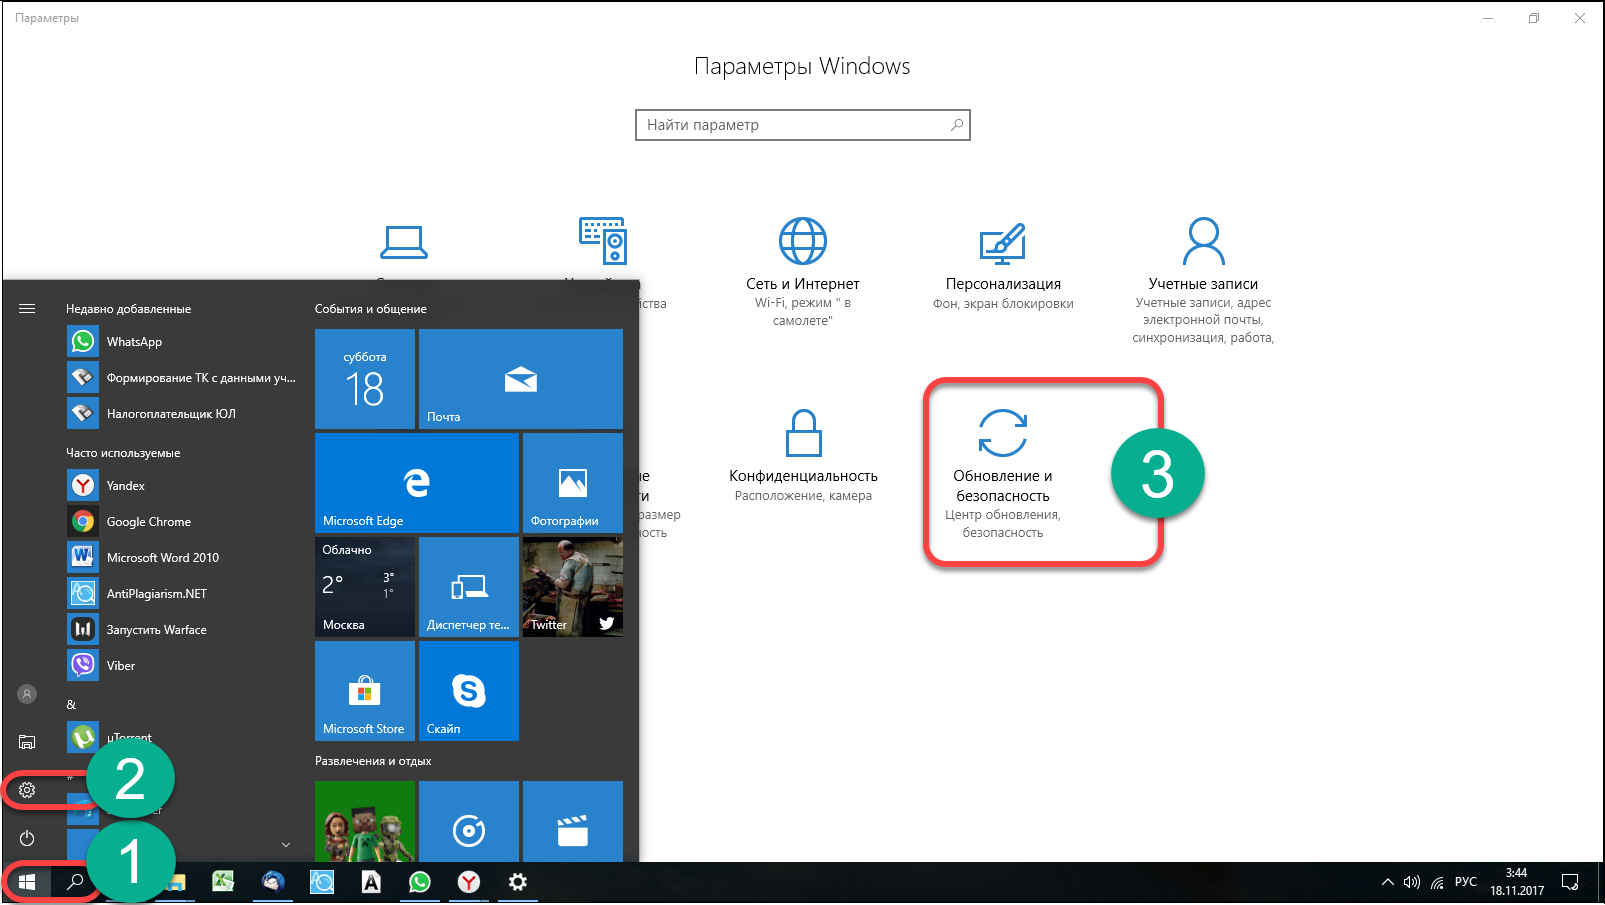
Task: Open the movies clapperboard tile
Action: (x=573, y=821)
